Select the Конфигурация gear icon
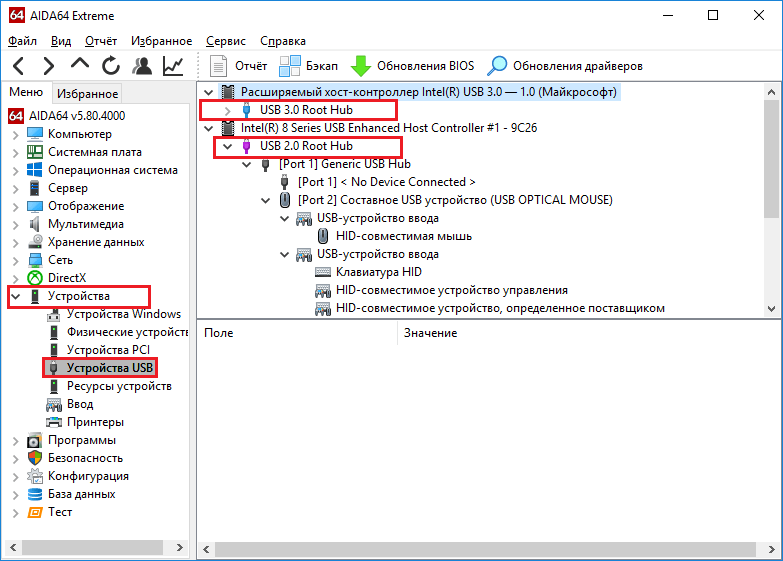783x561 pixels. pyautogui.click(x=35, y=476)
